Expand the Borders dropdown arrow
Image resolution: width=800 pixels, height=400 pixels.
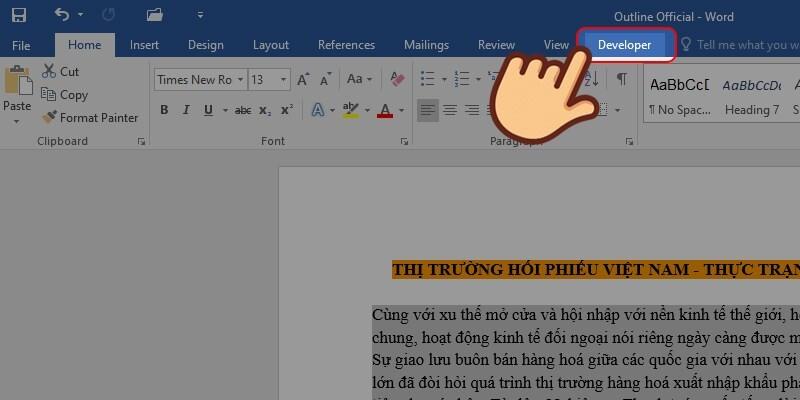pos(617,110)
